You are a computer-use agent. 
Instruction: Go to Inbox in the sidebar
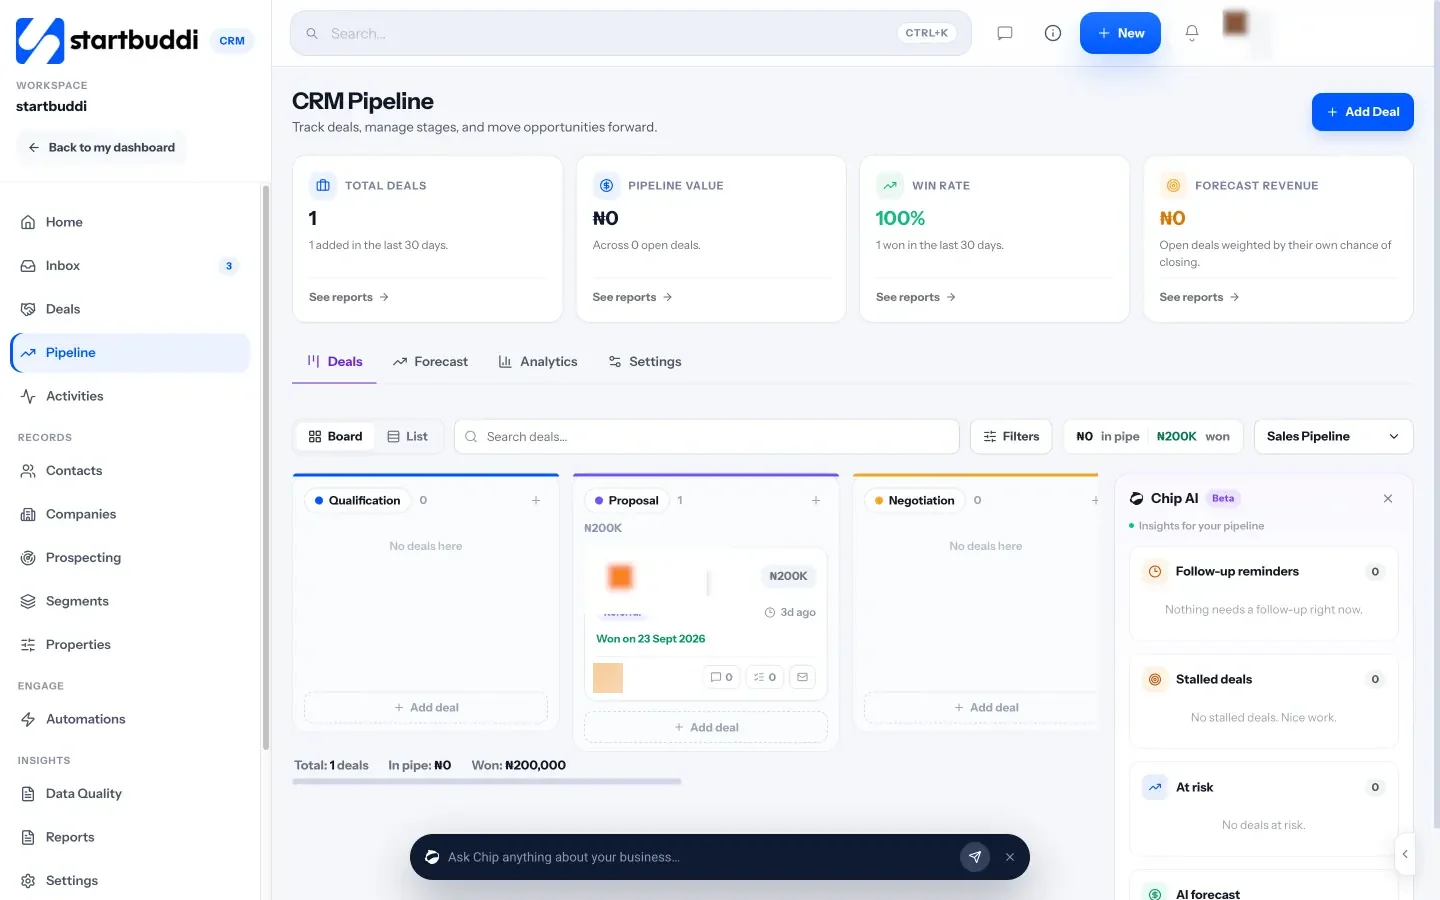point(130,266)
